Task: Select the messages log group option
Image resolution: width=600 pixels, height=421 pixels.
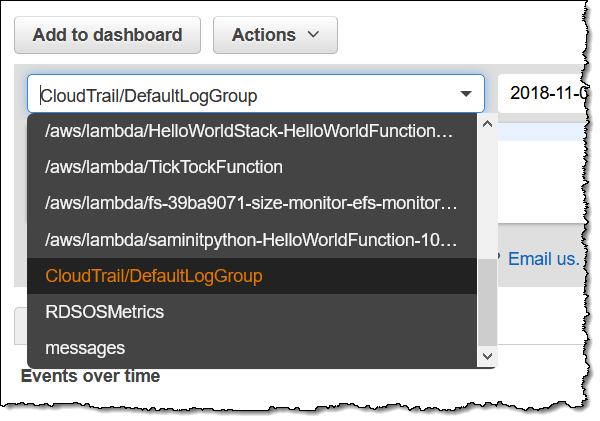Action: coord(85,348)
